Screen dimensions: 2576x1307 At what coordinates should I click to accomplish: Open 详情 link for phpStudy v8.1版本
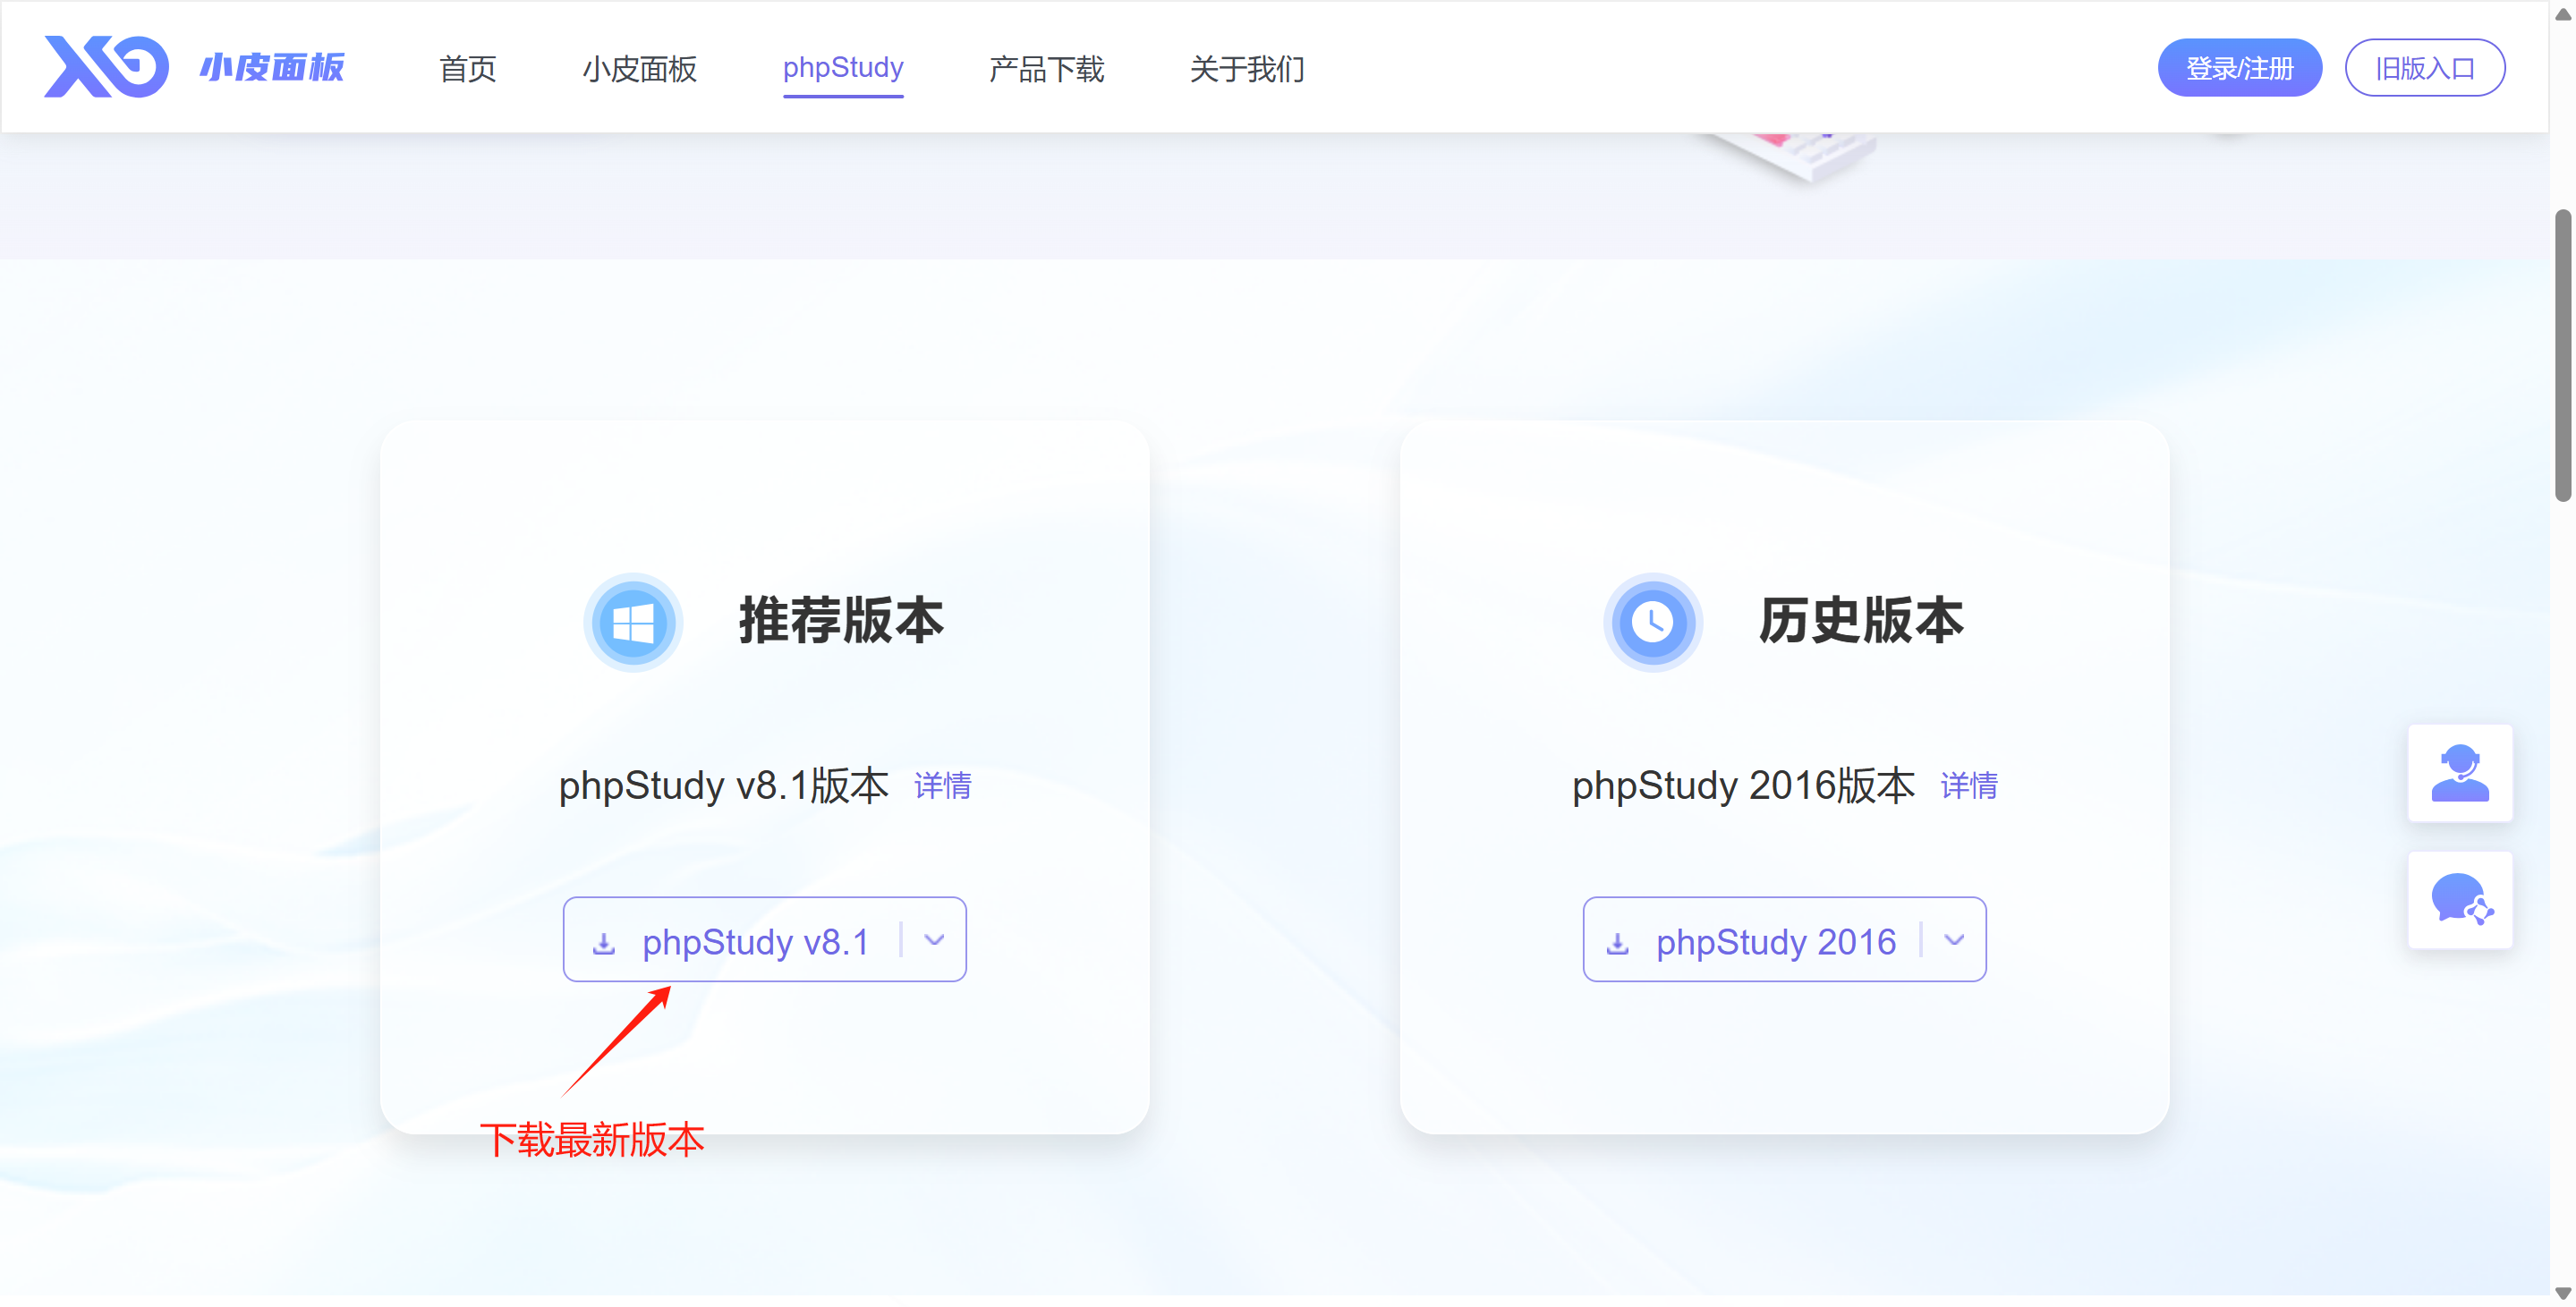[x=941, y=786]
